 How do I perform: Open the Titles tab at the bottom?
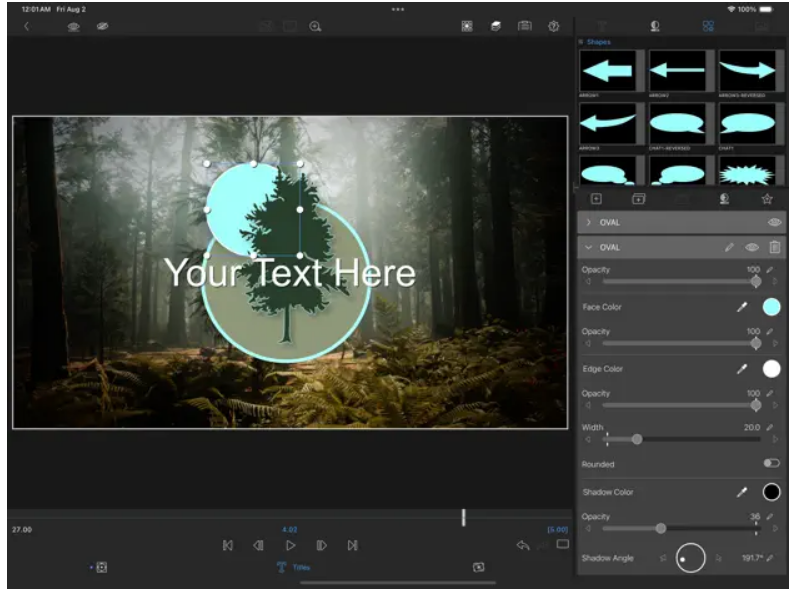tap(292, 567)
